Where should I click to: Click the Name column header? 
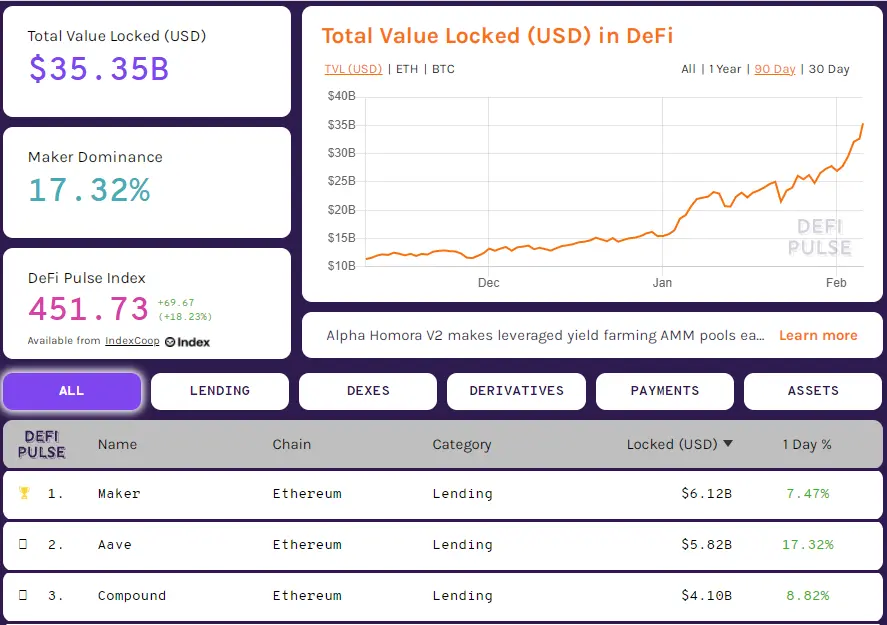117,445
